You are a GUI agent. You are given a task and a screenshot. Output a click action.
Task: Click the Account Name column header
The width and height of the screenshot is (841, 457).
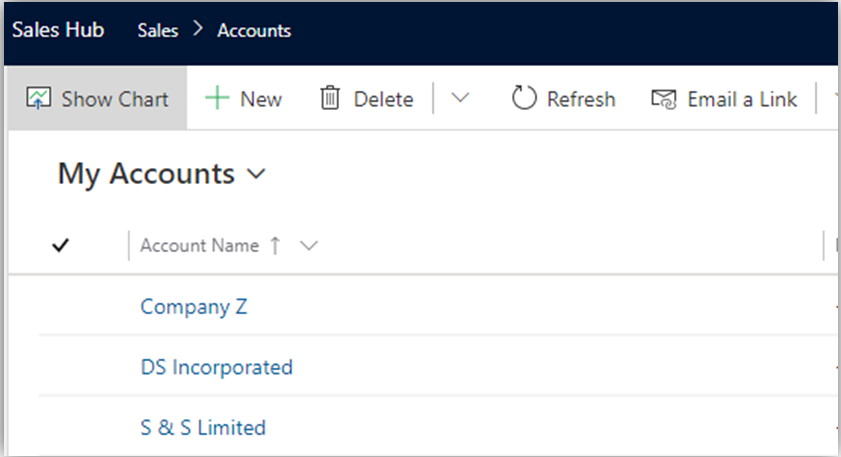200,245
